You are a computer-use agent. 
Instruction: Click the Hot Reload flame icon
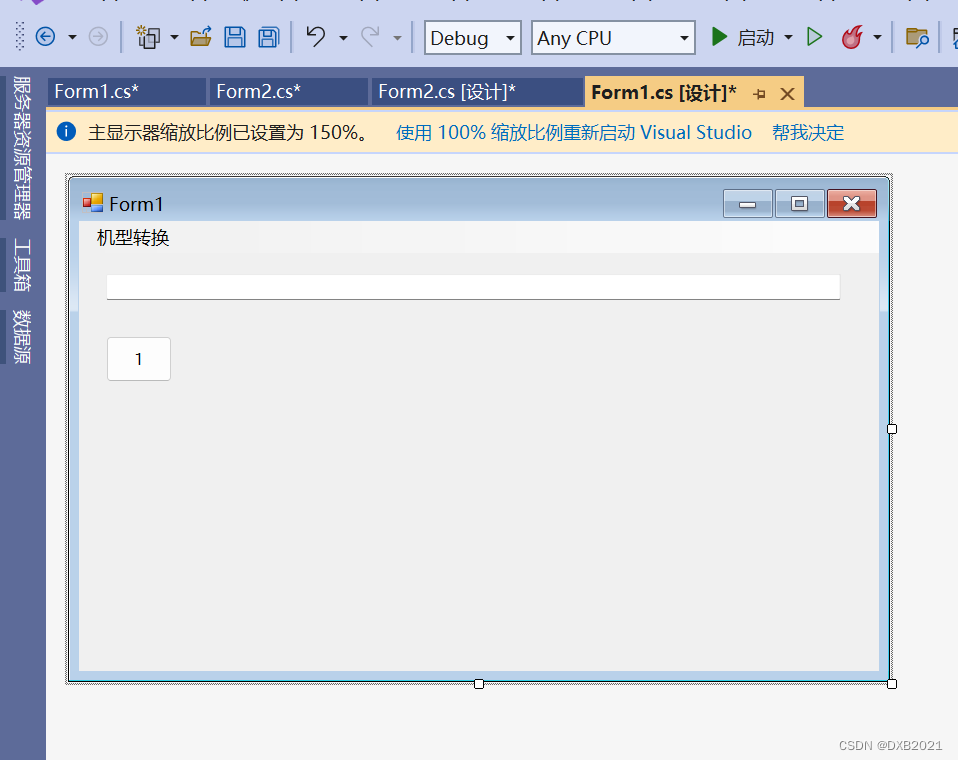[852, 37]
